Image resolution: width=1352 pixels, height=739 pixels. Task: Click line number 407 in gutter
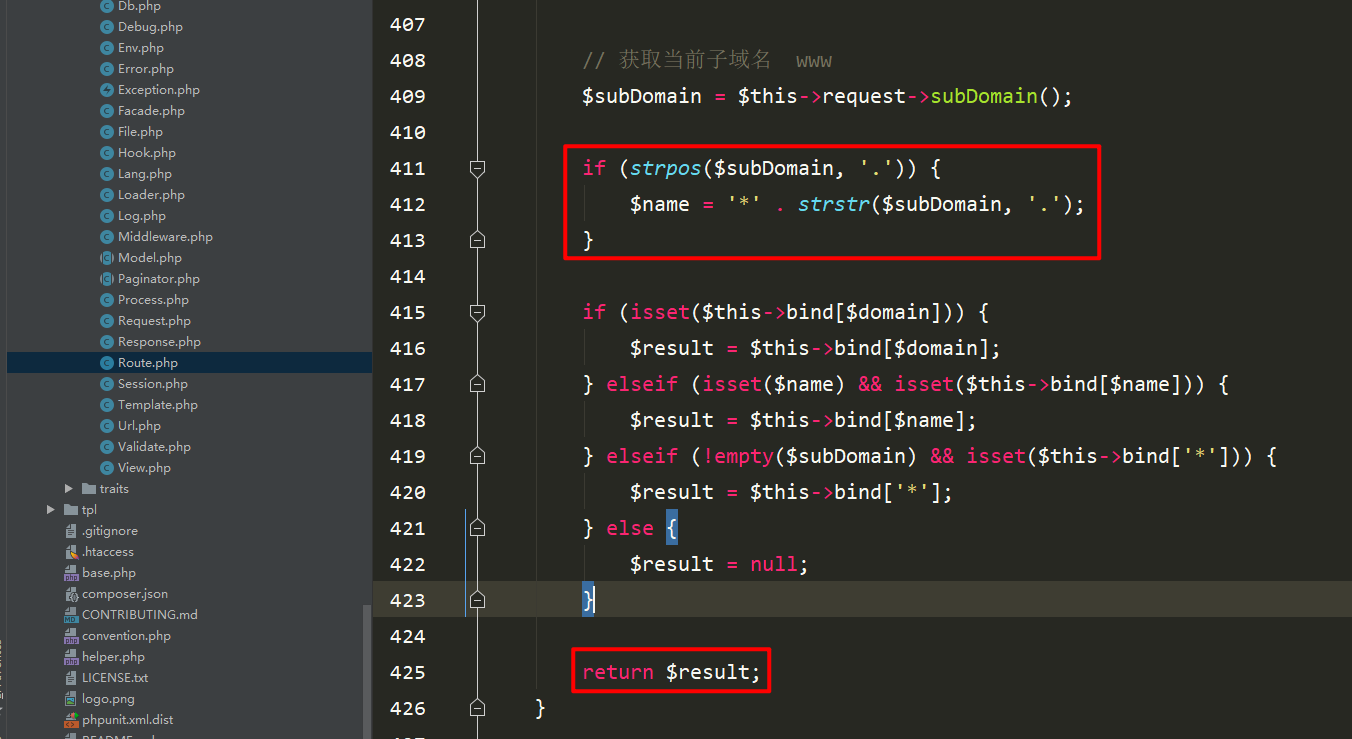pyautogui.click(x=407, y=25)
